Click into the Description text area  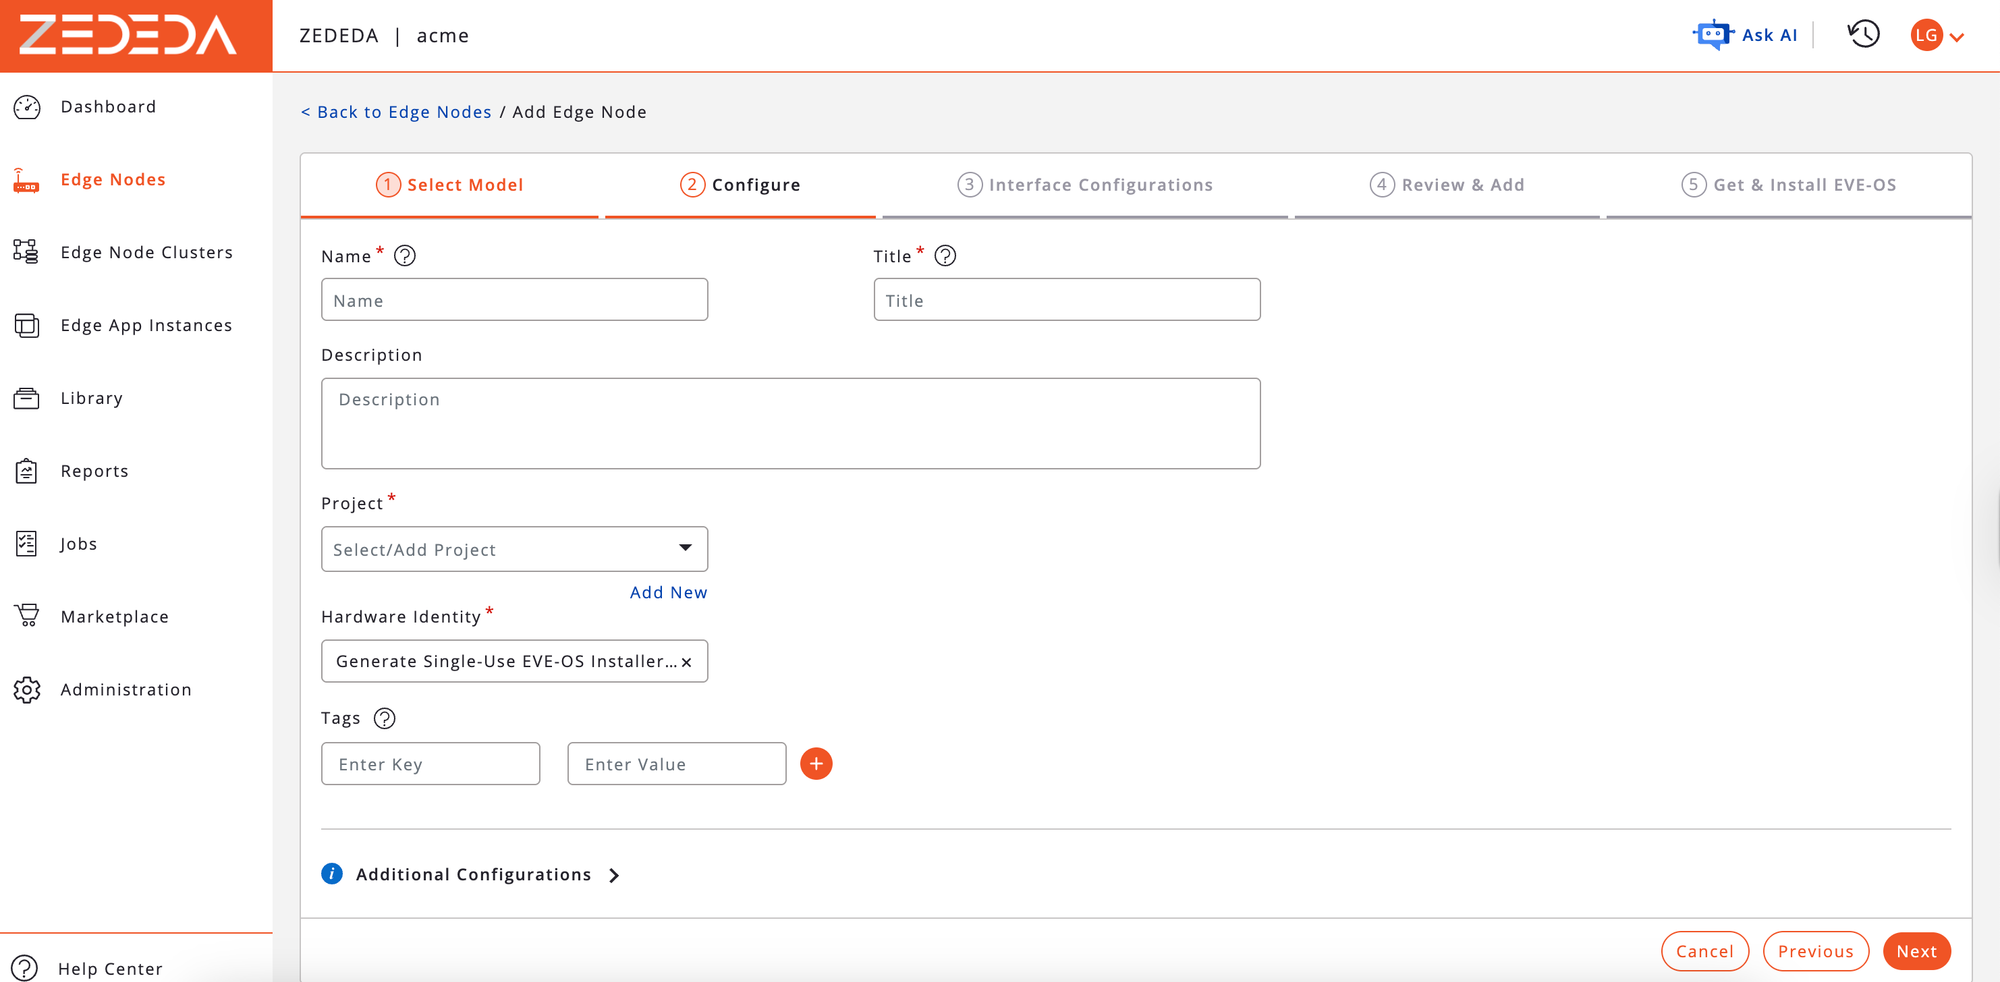click(790, 423)
